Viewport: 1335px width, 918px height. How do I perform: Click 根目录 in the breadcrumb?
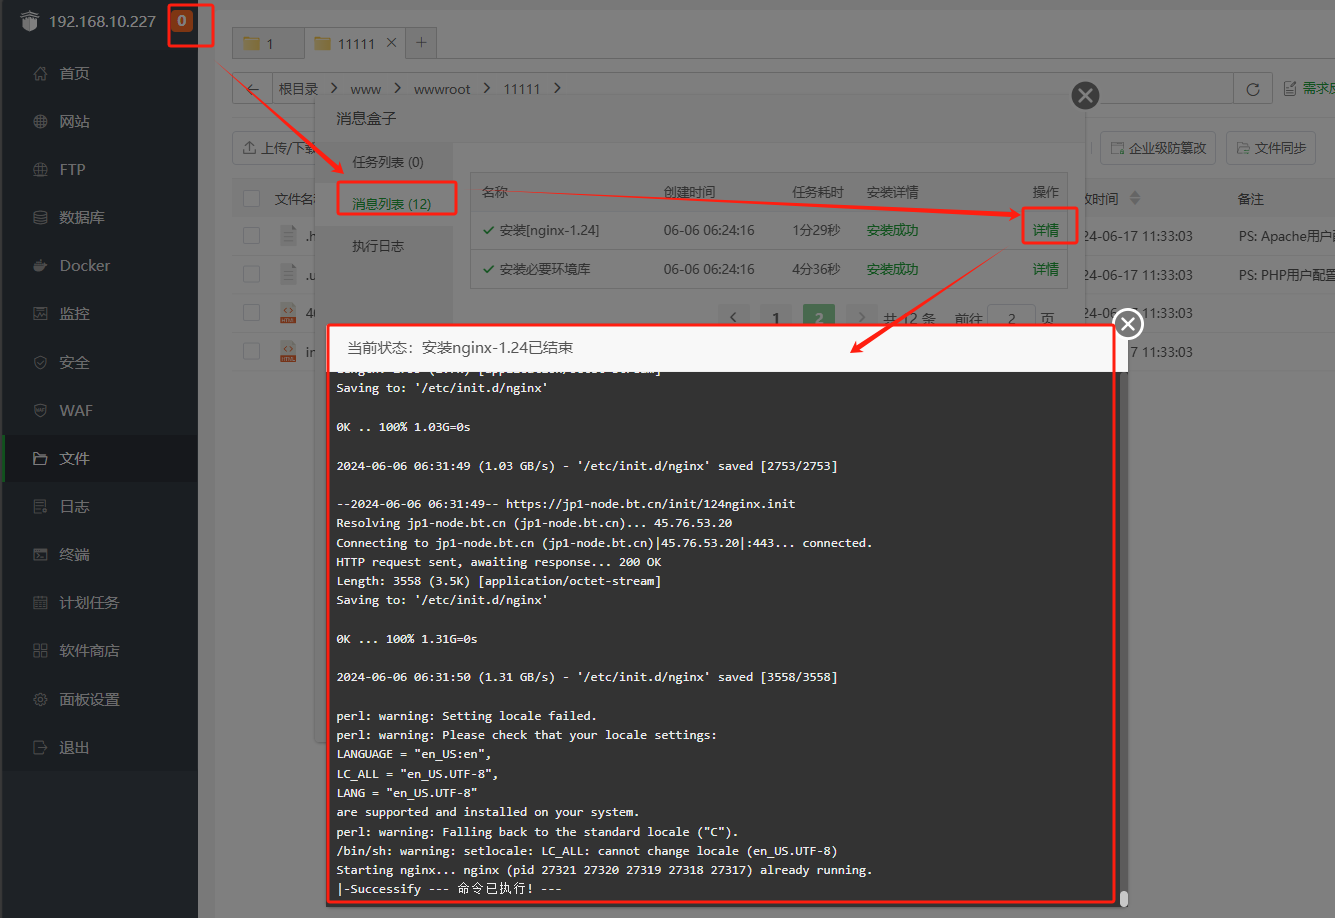[x=298, y=88]
